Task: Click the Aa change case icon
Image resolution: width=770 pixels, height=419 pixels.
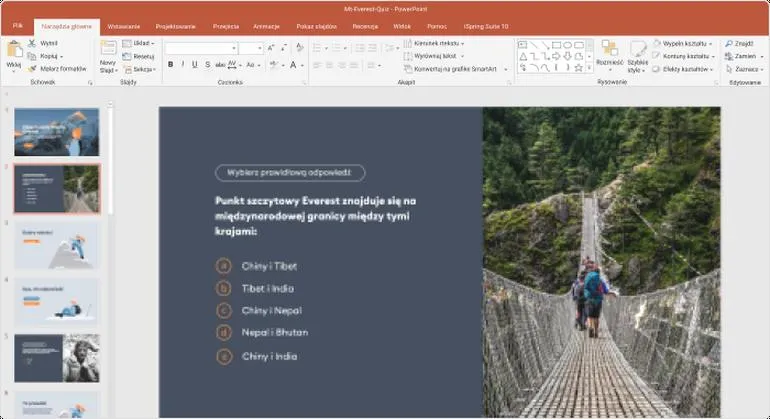Action: [x=250, y=64]
